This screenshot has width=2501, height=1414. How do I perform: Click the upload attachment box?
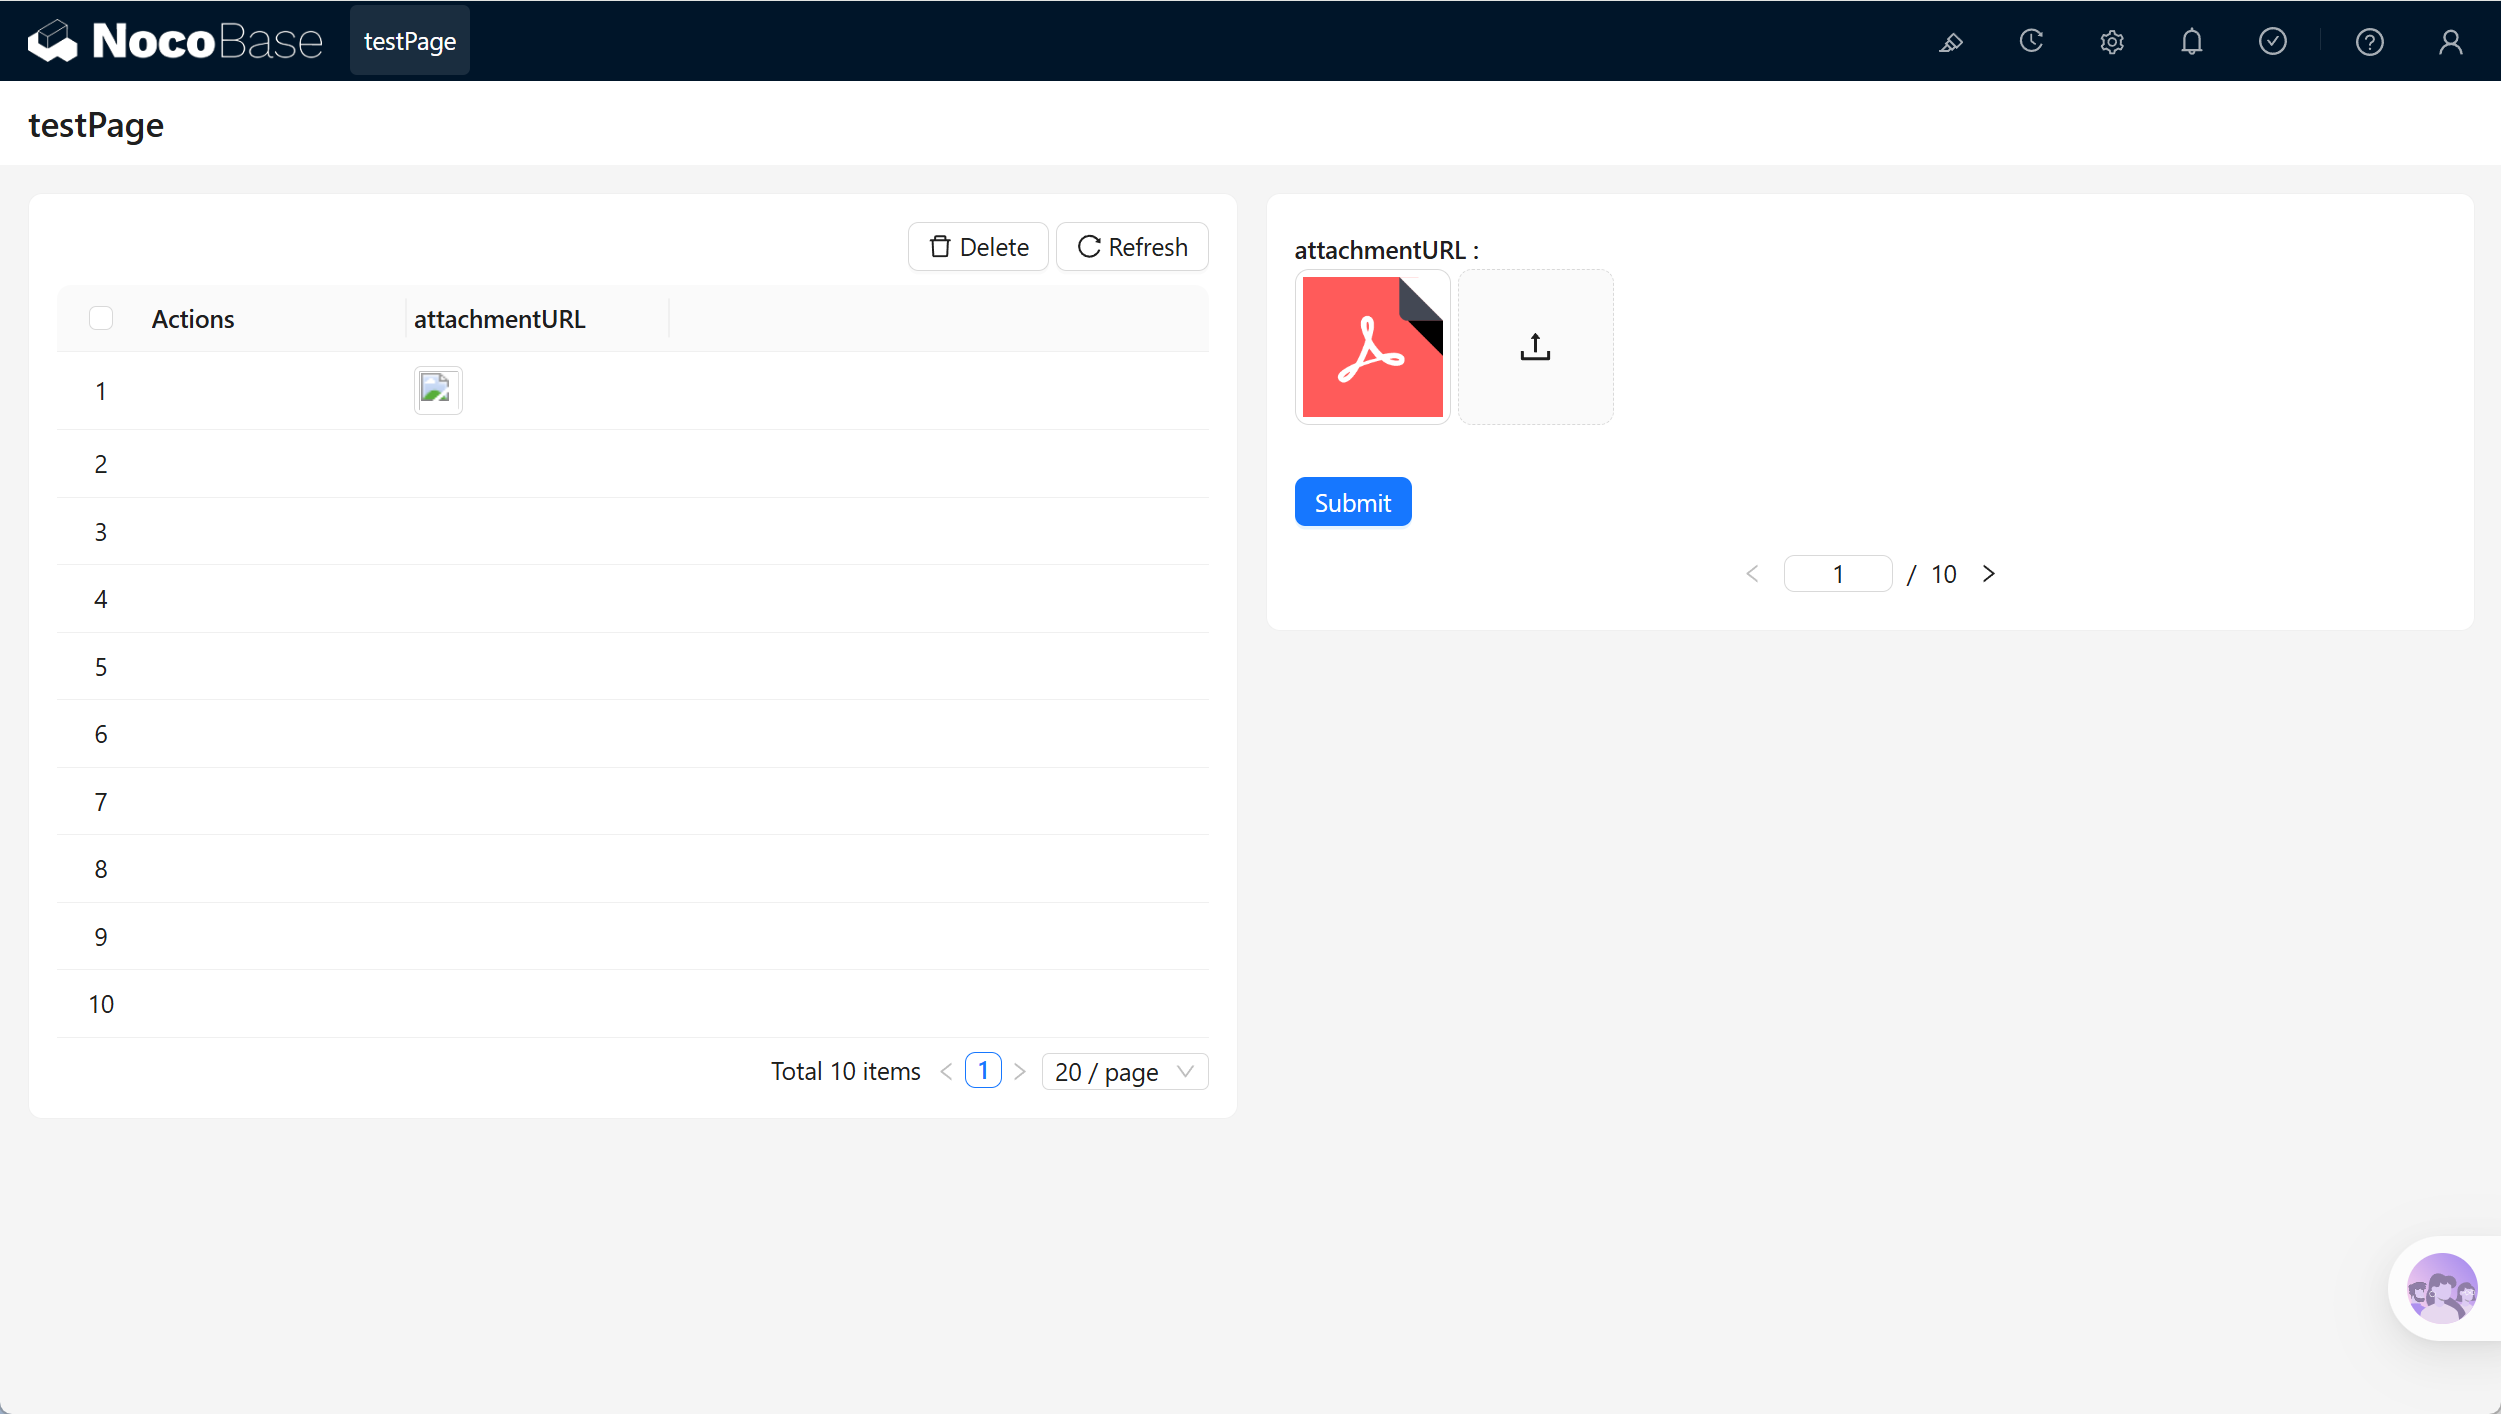(1535, 347)
